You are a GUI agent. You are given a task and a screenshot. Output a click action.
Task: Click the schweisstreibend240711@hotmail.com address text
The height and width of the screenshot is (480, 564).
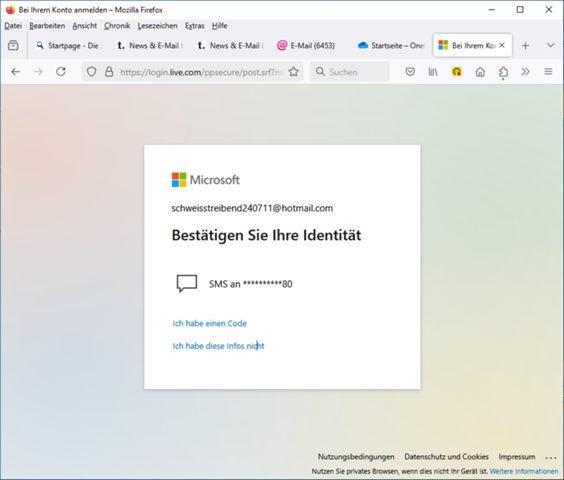[x=252, y=208]
